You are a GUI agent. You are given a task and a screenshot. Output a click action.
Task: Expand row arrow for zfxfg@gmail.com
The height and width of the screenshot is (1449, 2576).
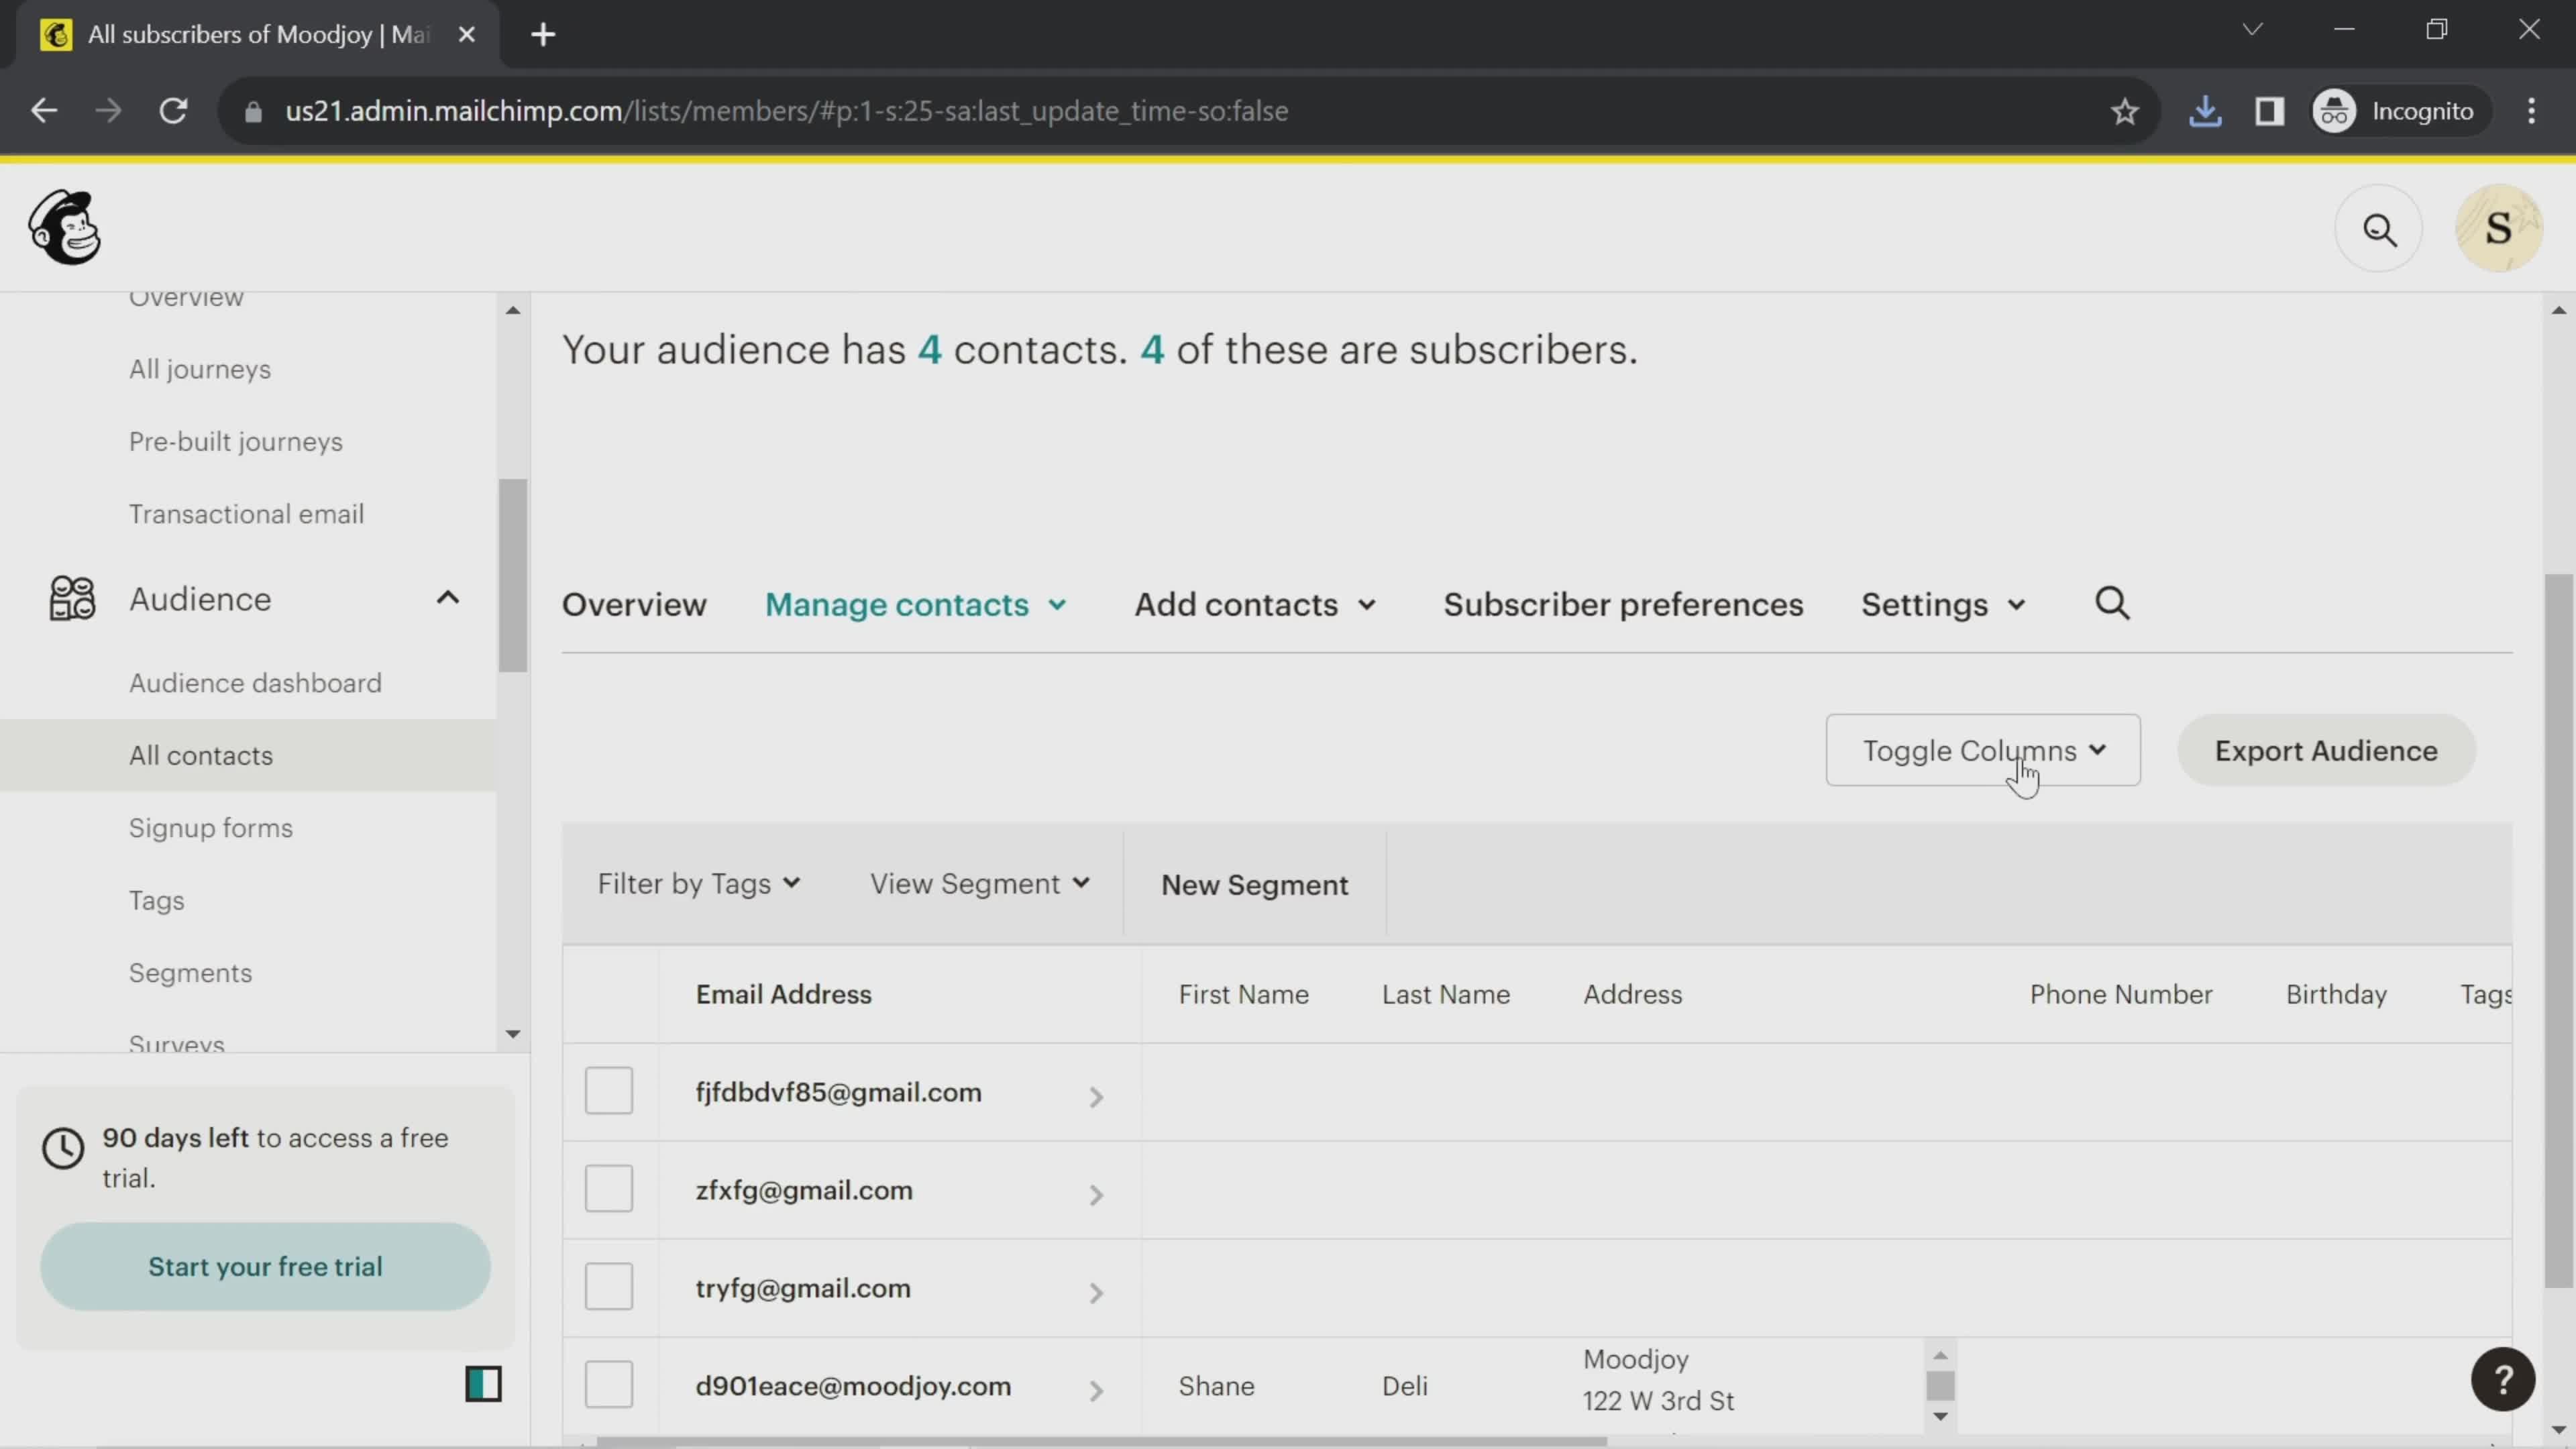pos(1096,1196)
